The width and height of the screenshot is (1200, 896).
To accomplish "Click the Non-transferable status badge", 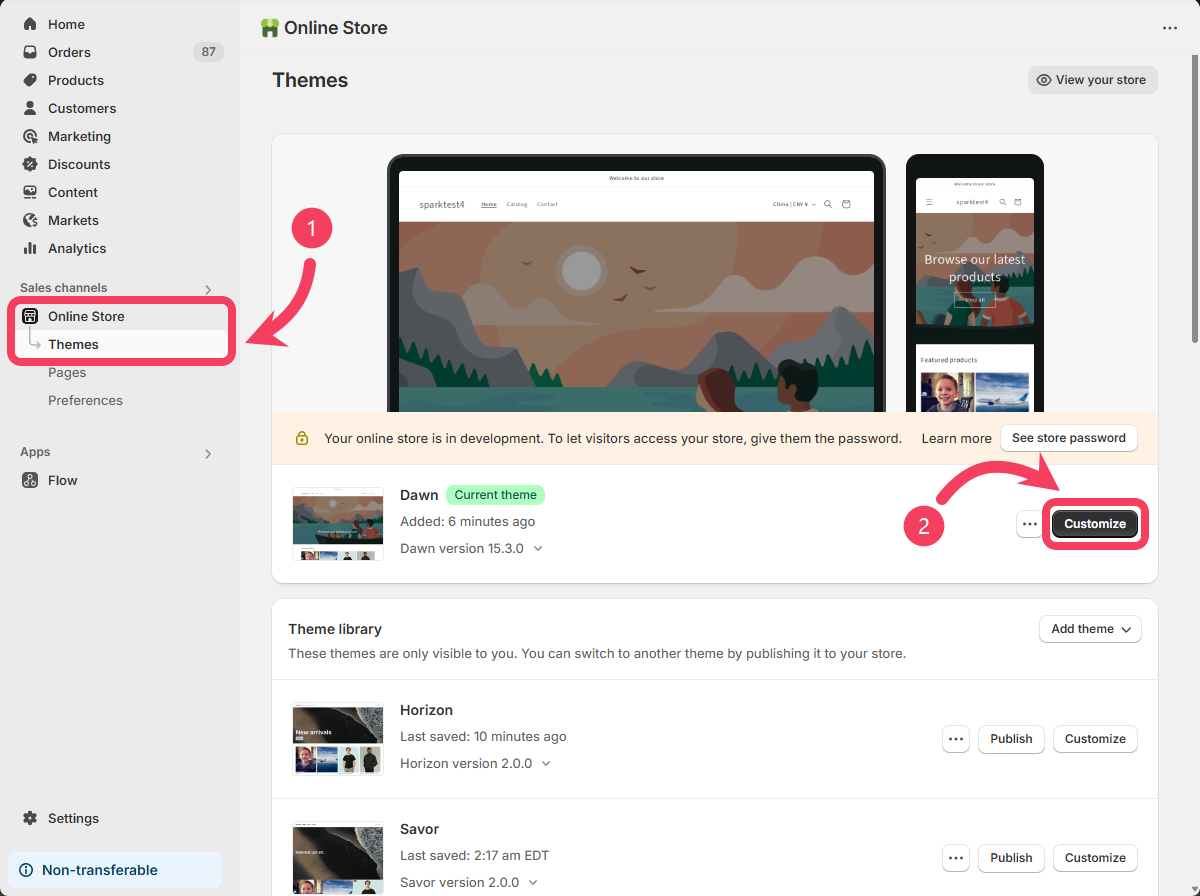I will pyautogui.click(x=115, y=870).
